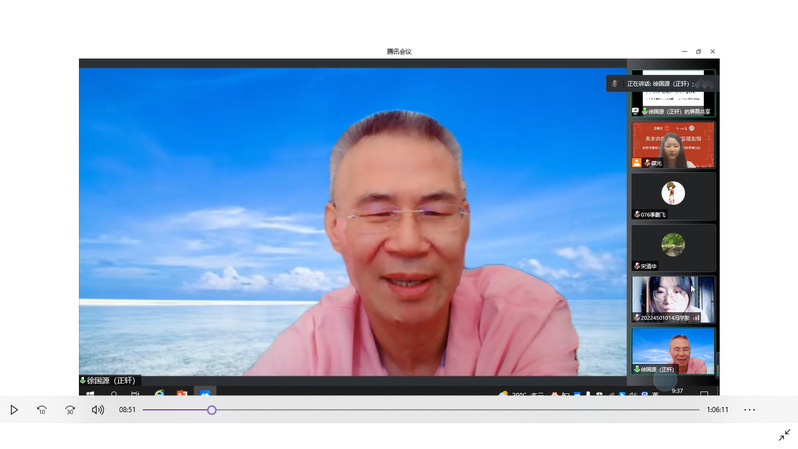798x449 pixels.
Task: Click the speaking indicator banner at the top right
Action: [660, 83]
